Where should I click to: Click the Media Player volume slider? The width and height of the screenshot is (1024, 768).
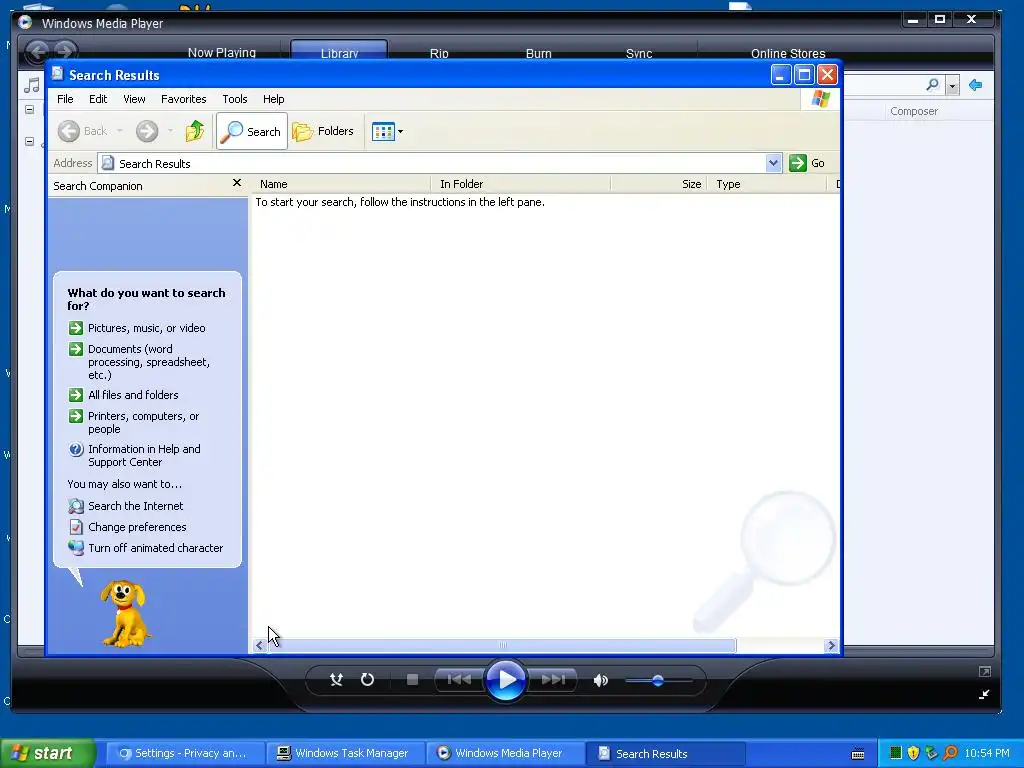pos(658,680)
